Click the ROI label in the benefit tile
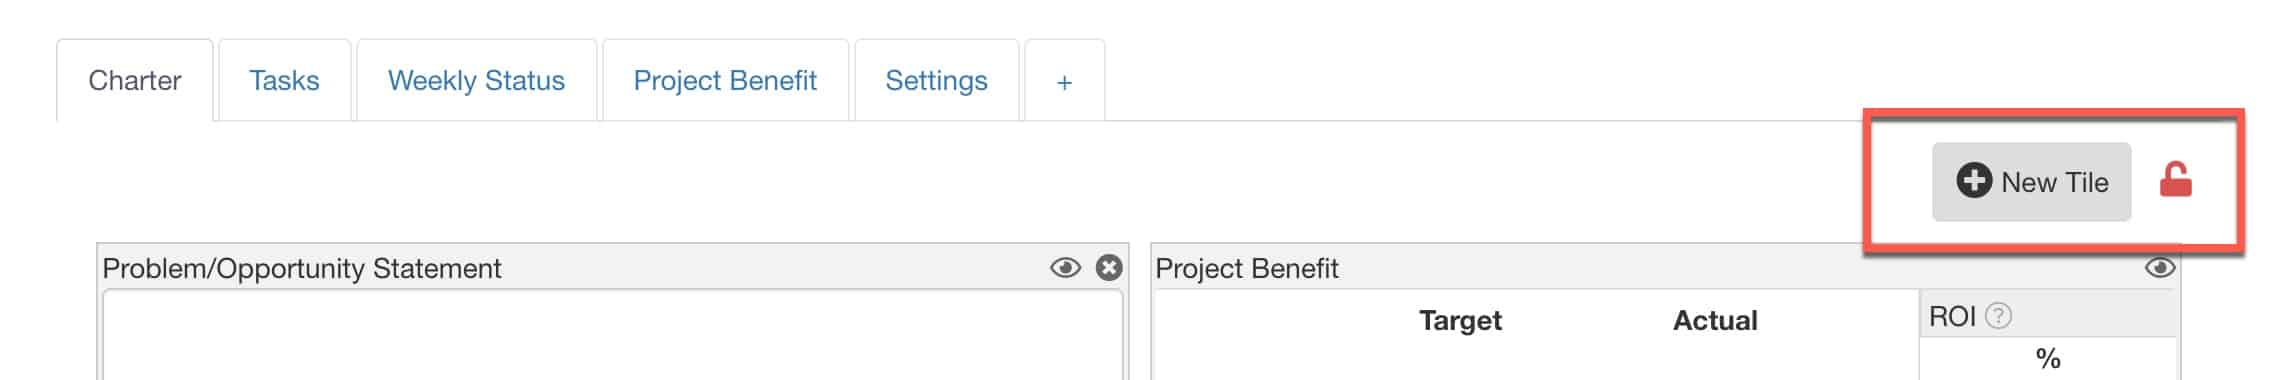This screenshot has height=380, width=2278. pos(1952,316)
